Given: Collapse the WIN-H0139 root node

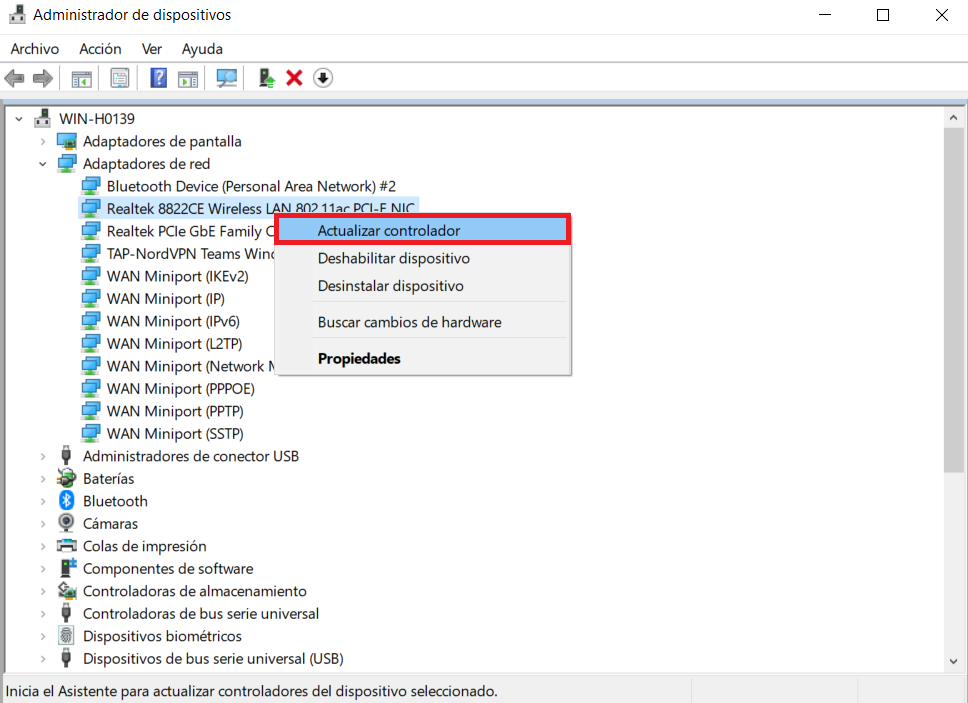Looking at the screenshot, I should pos(19,119).
